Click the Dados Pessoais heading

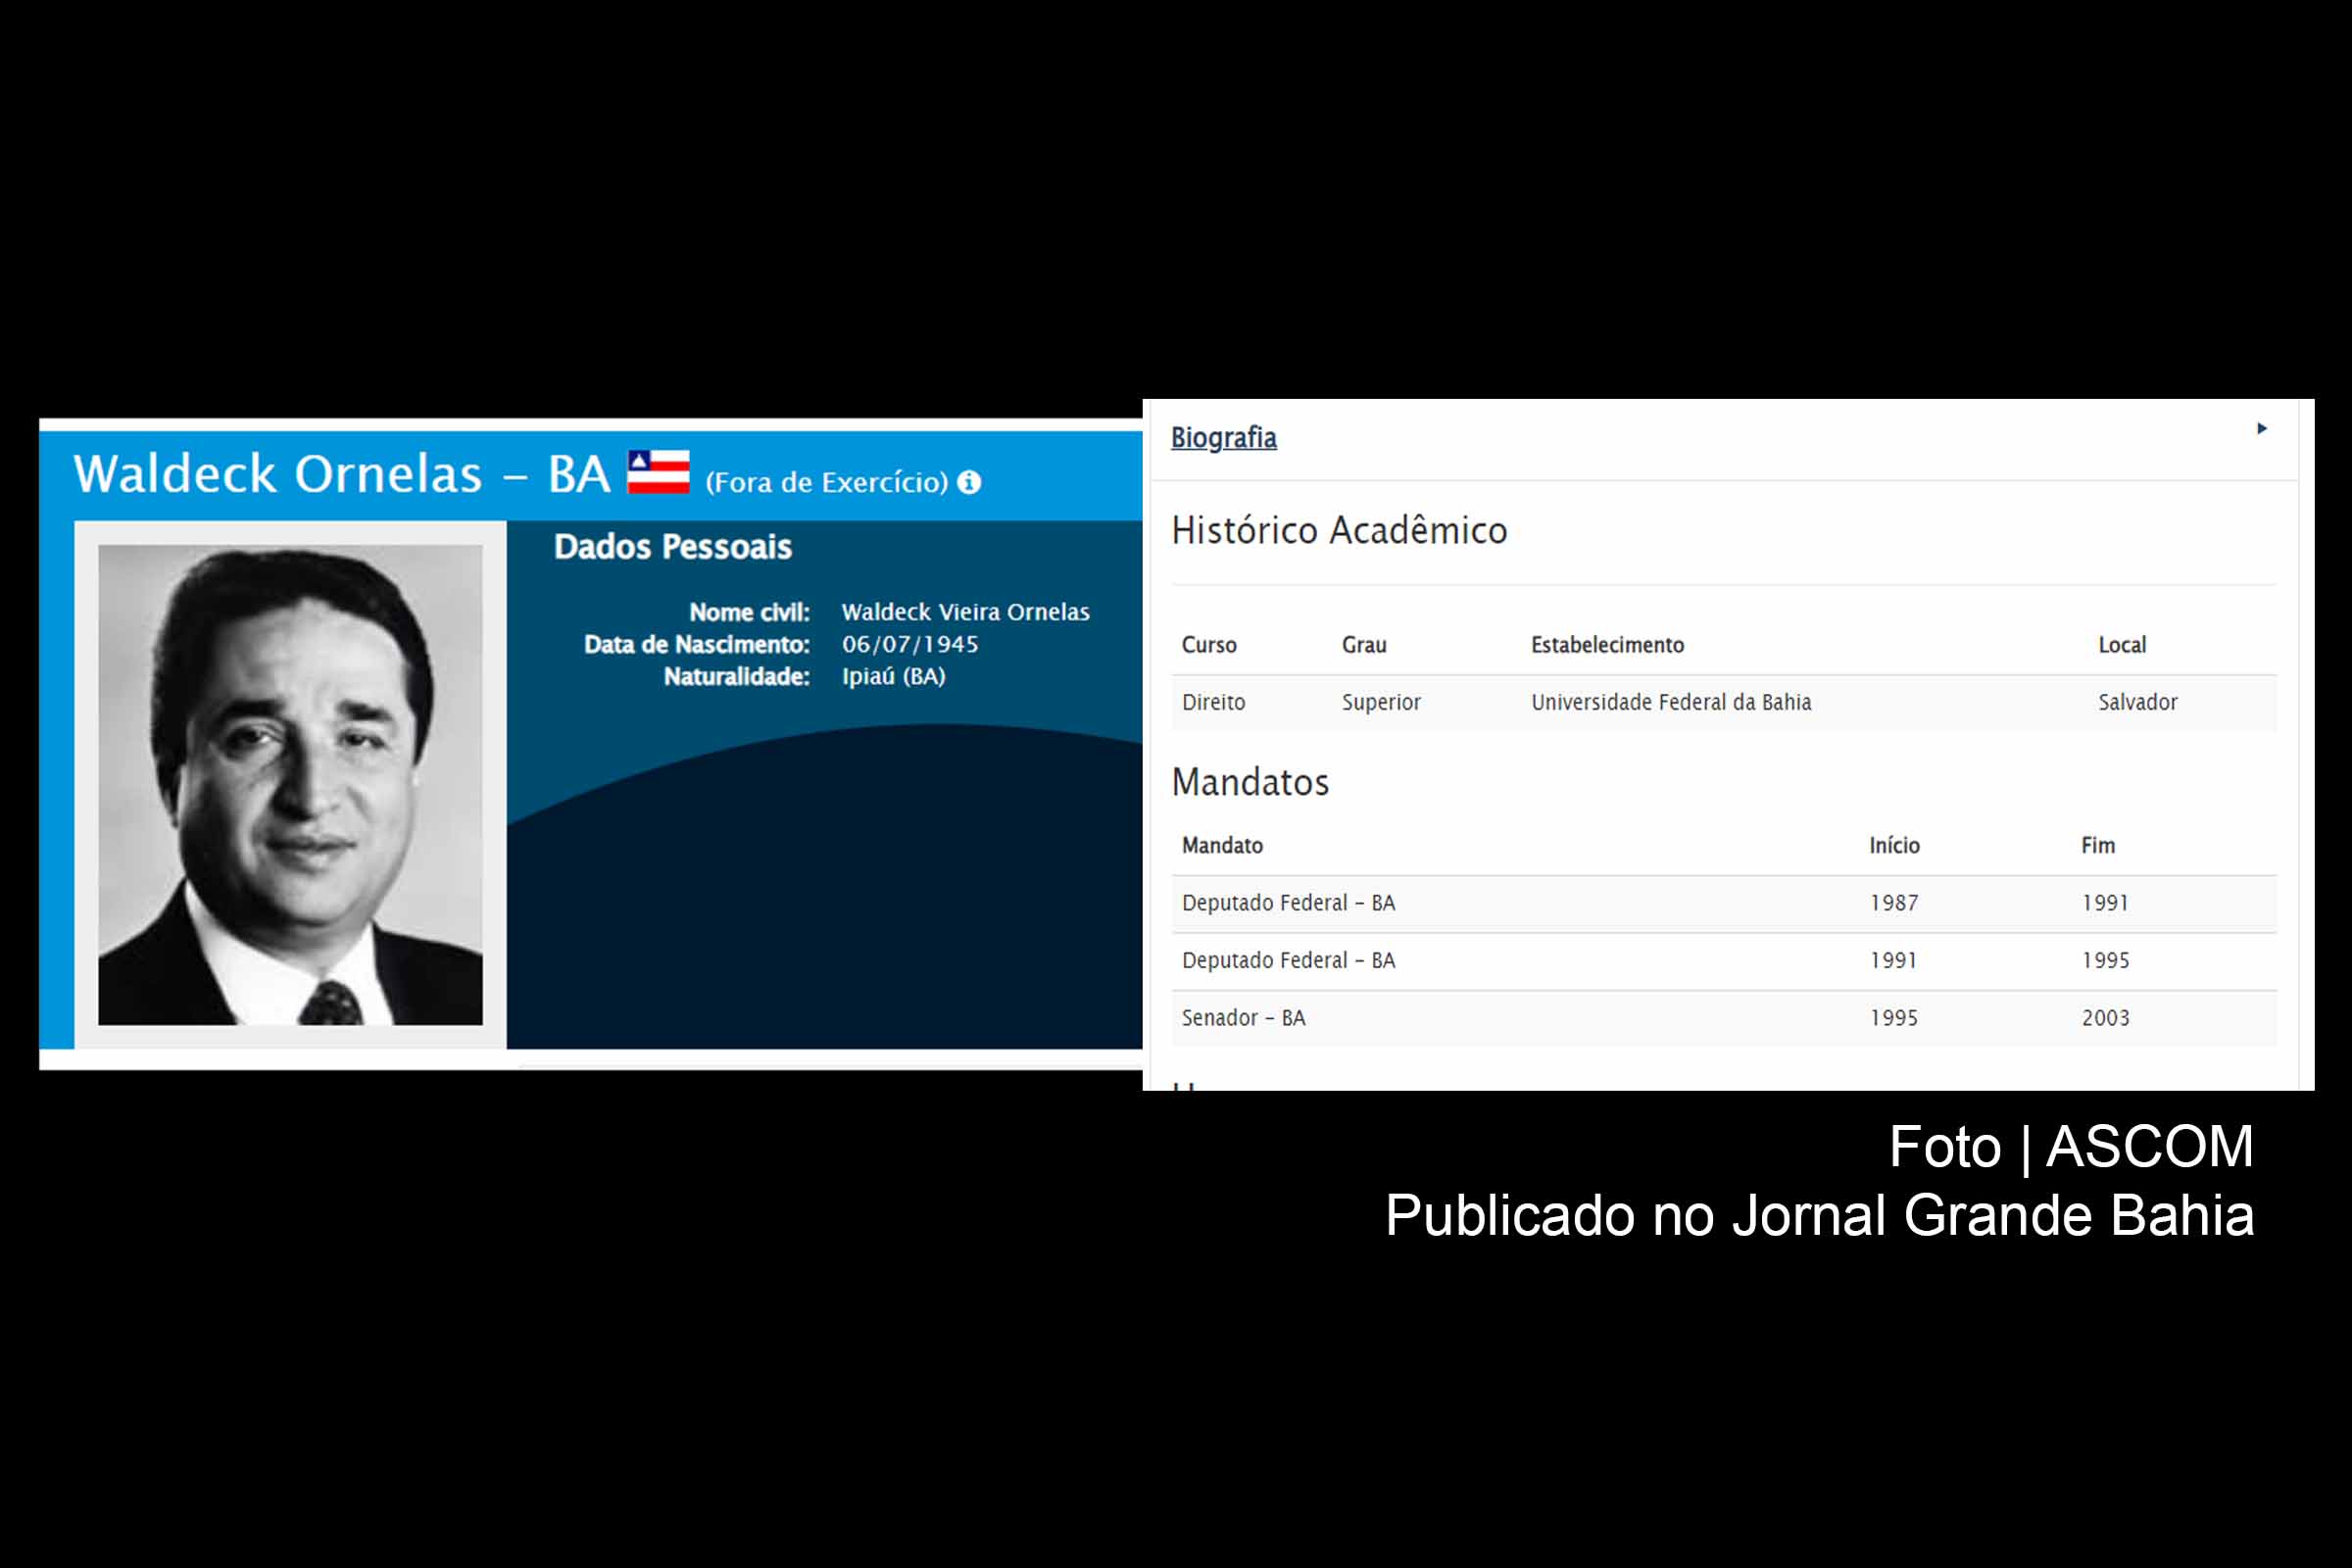[x=673, y=547]
